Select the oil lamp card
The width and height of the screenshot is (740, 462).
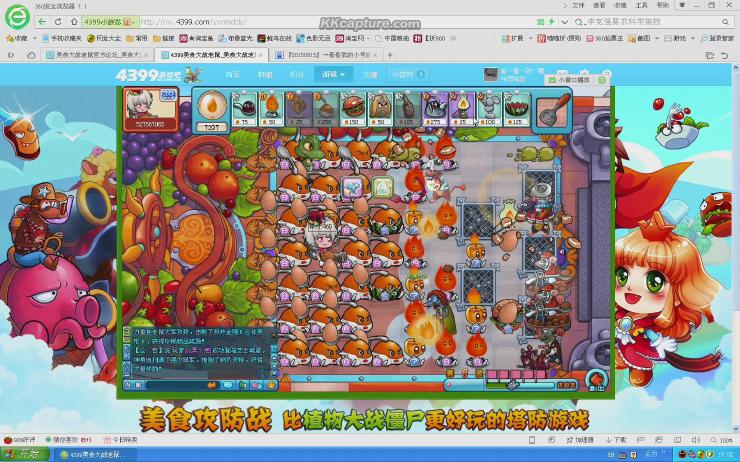[462, 109]
